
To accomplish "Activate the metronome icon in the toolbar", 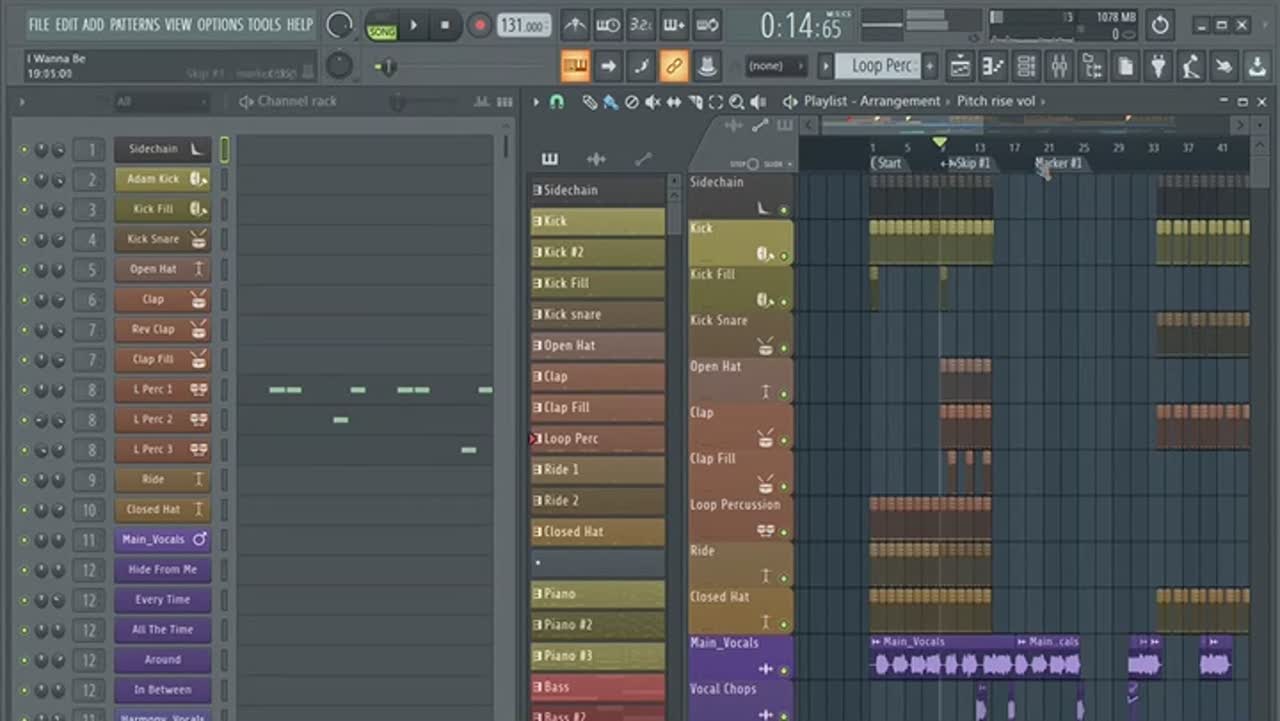I will coord(575,26).
